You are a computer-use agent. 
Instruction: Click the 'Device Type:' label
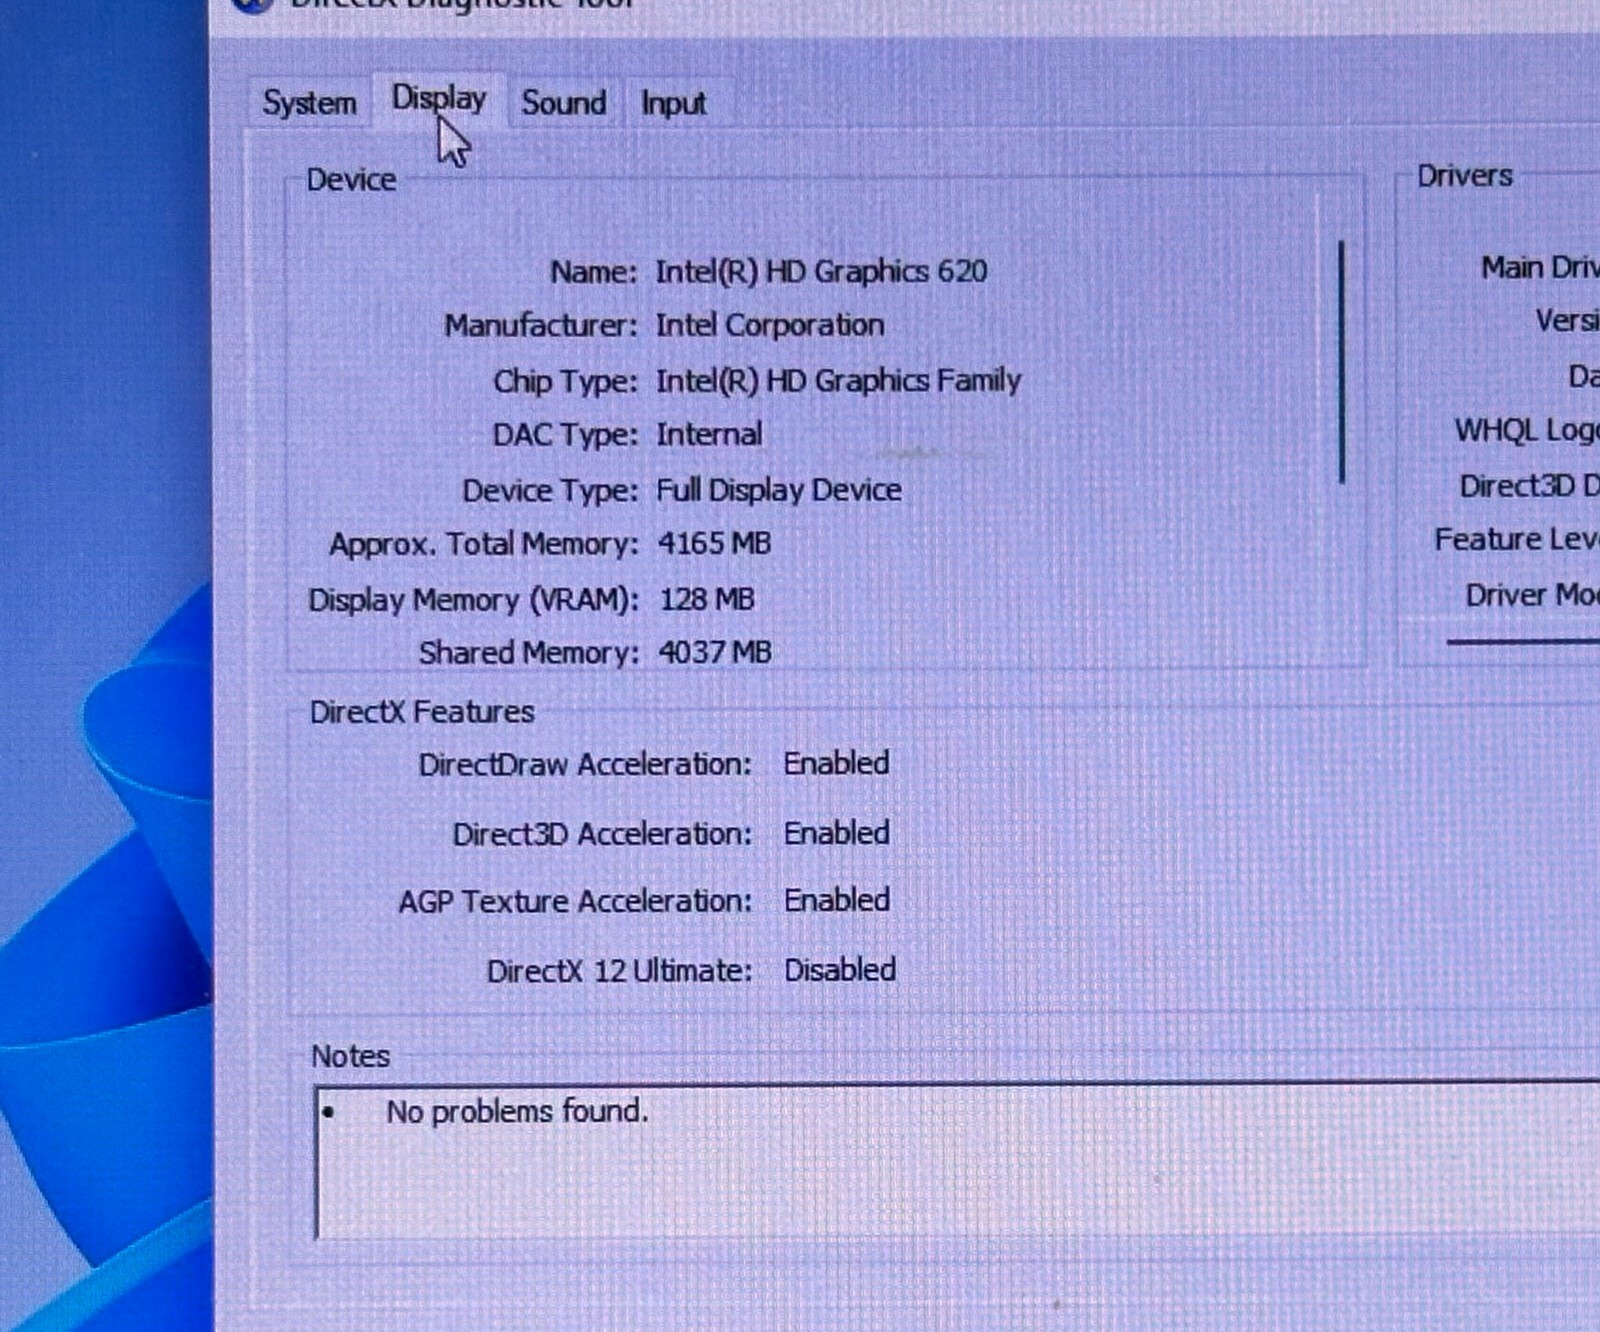coord(549,491)
